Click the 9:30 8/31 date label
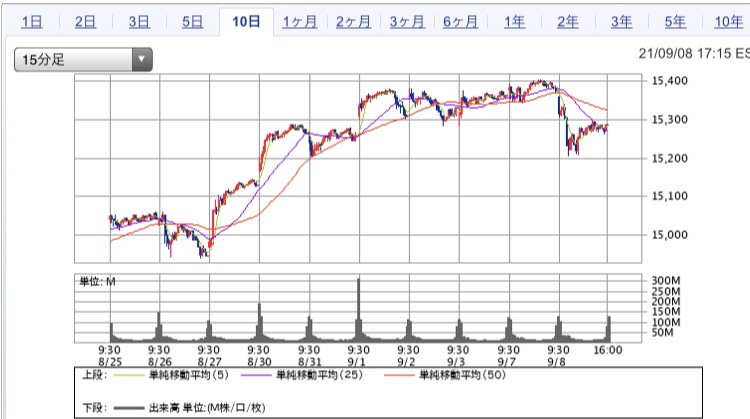This screenshot has height=419, width=750. [309, 356]
